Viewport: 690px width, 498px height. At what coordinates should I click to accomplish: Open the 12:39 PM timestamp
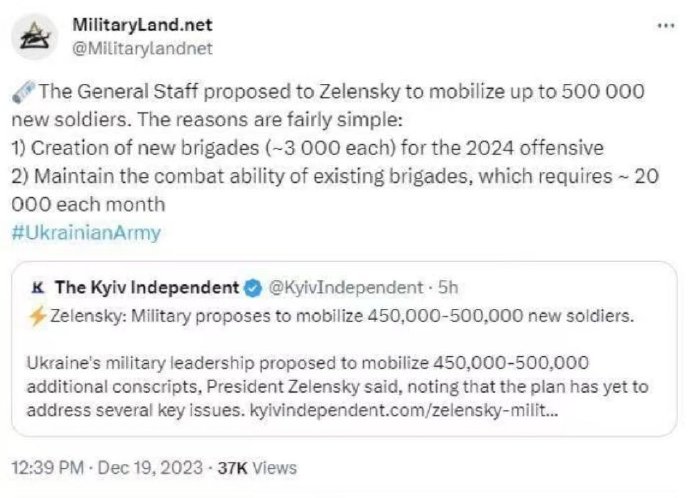click(x=48, y=468)
